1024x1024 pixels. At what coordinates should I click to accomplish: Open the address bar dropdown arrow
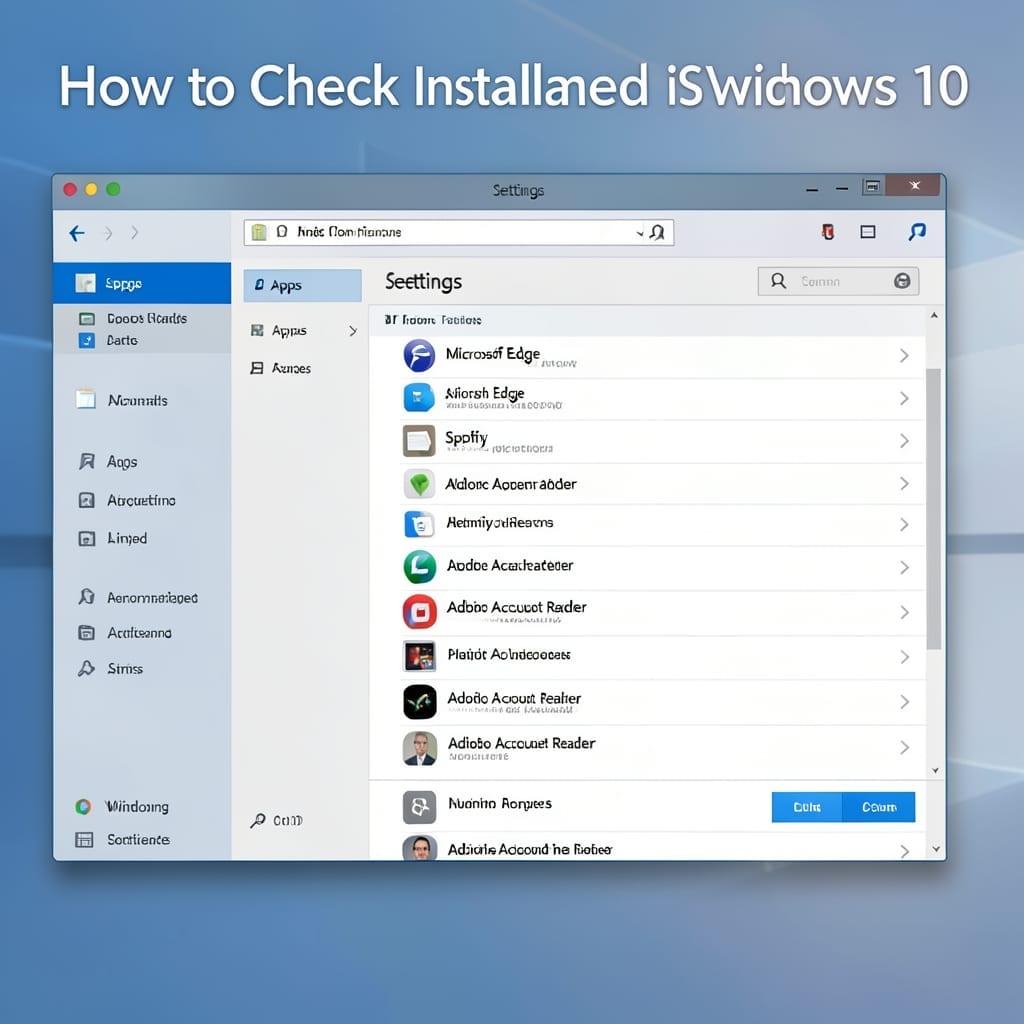pyautogui.click(x=639, y=233)
